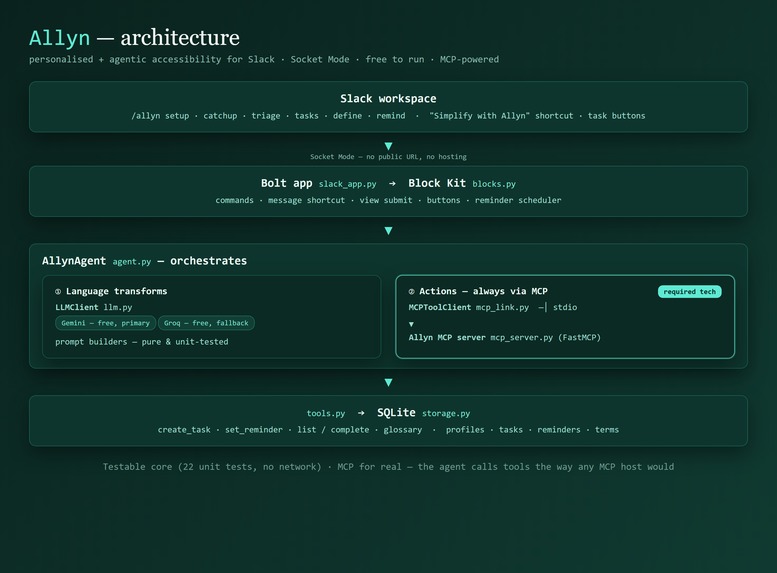777x573 pixels.
Task: Click the arrow above the SQLite box
Action: tap(388, 382)
